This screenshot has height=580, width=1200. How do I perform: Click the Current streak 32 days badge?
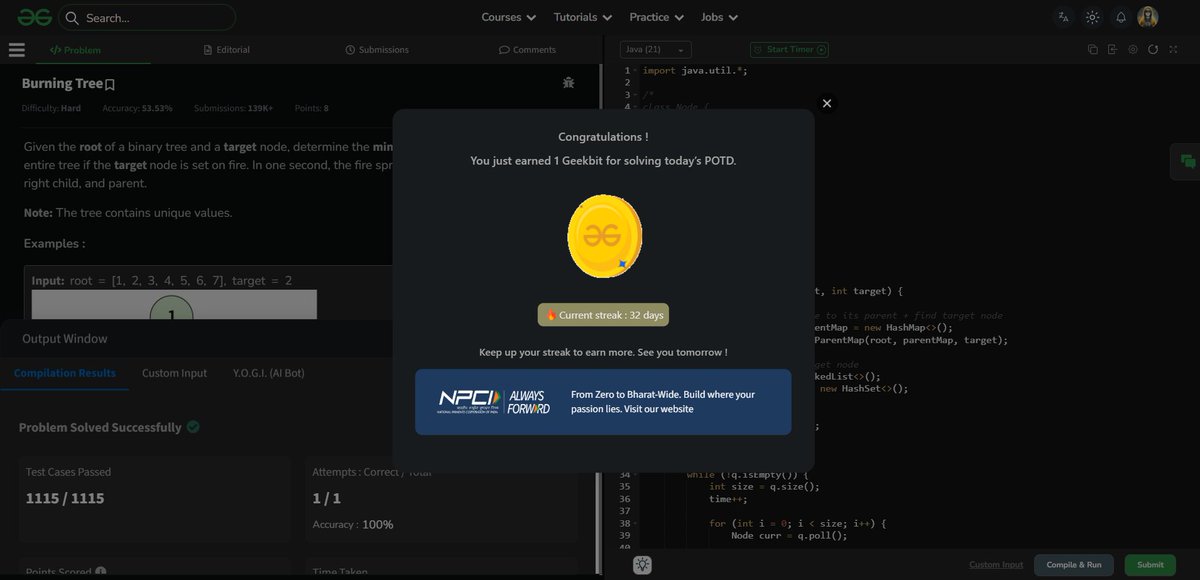tap(603, 315)
